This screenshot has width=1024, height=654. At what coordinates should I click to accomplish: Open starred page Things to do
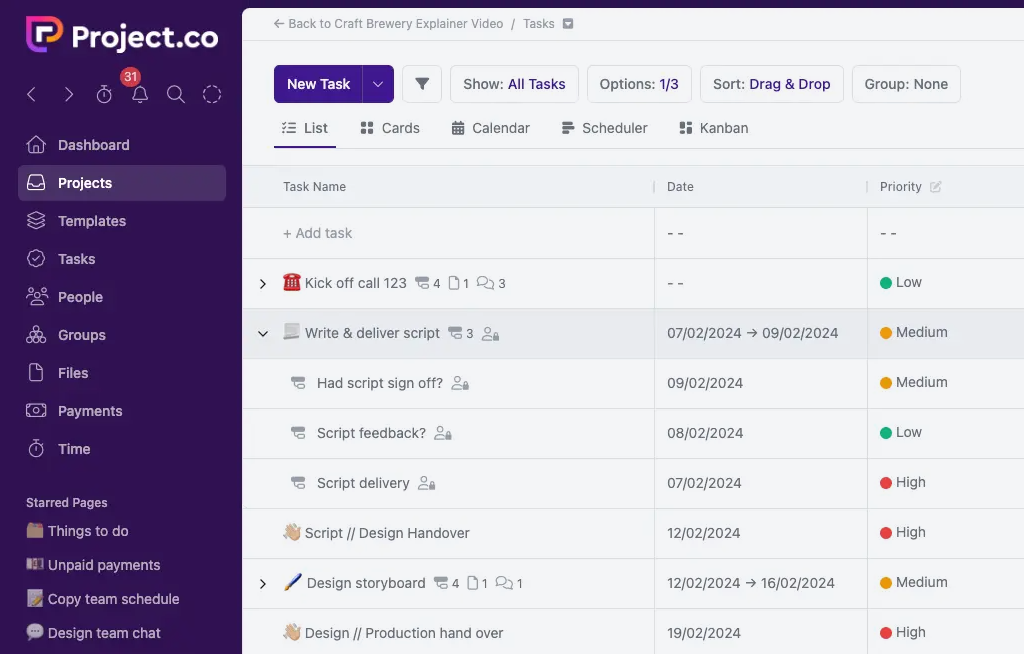[x=77, y=531]
